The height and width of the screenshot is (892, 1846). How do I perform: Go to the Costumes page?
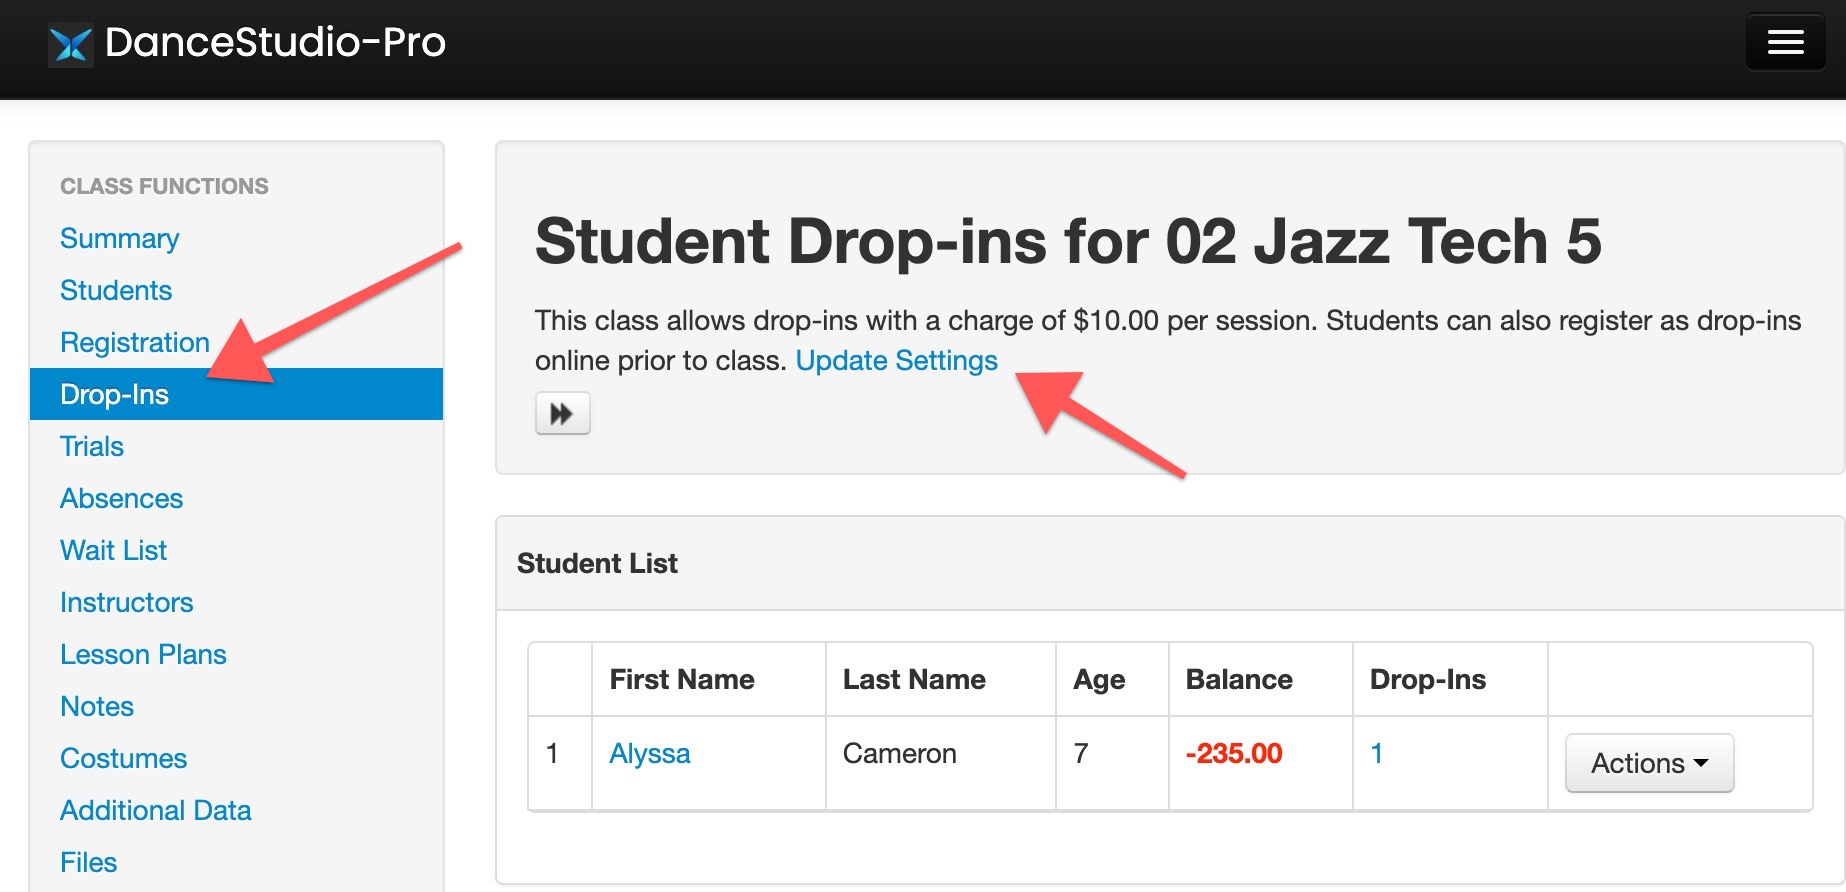tap(123, 758)
